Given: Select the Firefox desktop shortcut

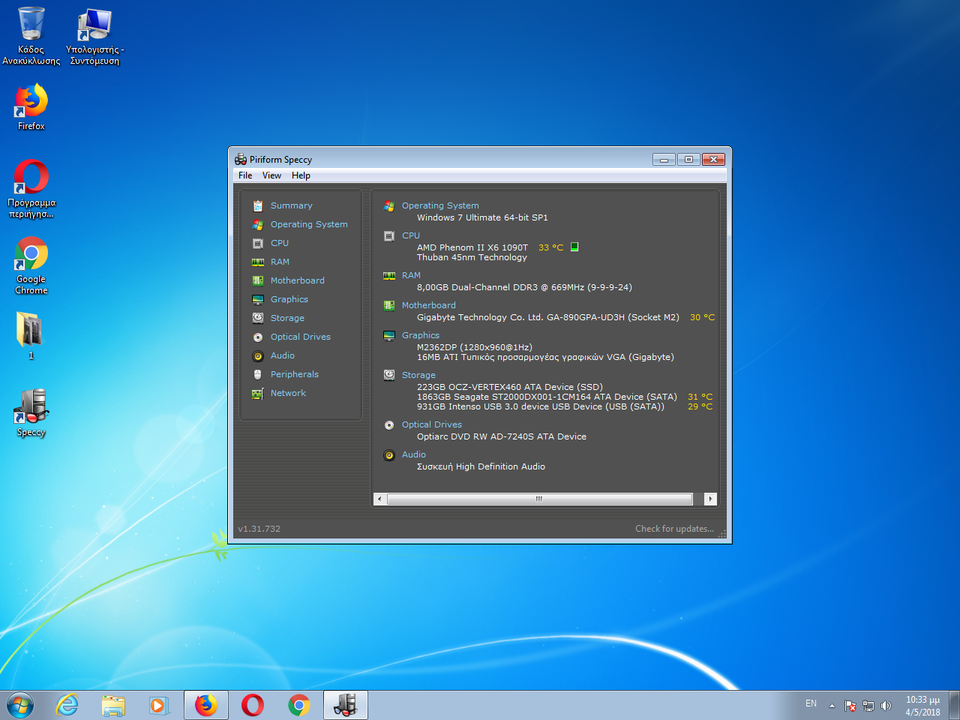Looking at the screenshot, I should coord(31,108).
